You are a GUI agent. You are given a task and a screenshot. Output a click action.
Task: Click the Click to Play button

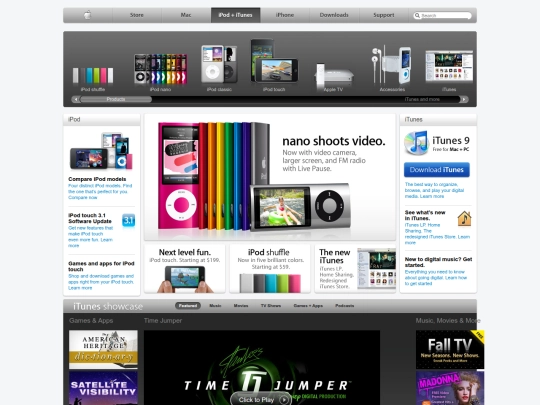point(260,399)
